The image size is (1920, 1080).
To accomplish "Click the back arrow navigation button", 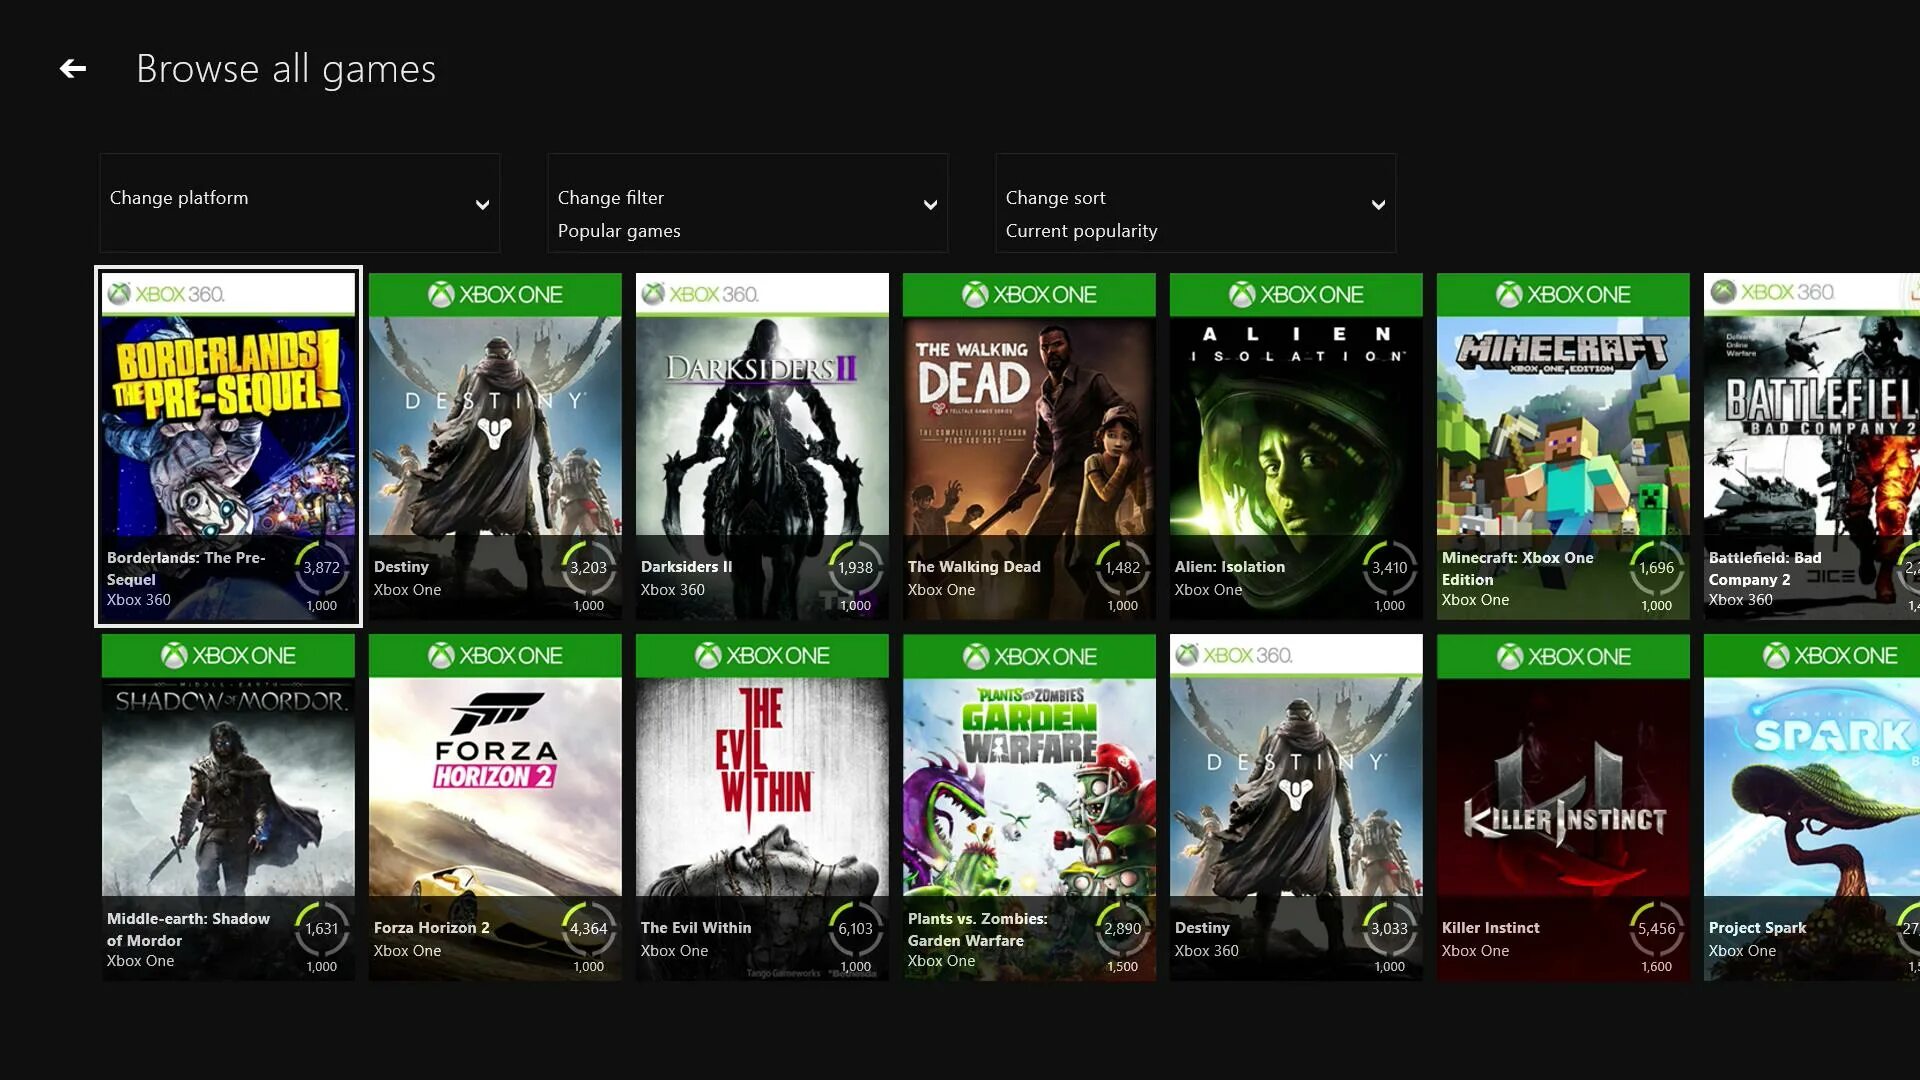I will click(x=71, y=67).
